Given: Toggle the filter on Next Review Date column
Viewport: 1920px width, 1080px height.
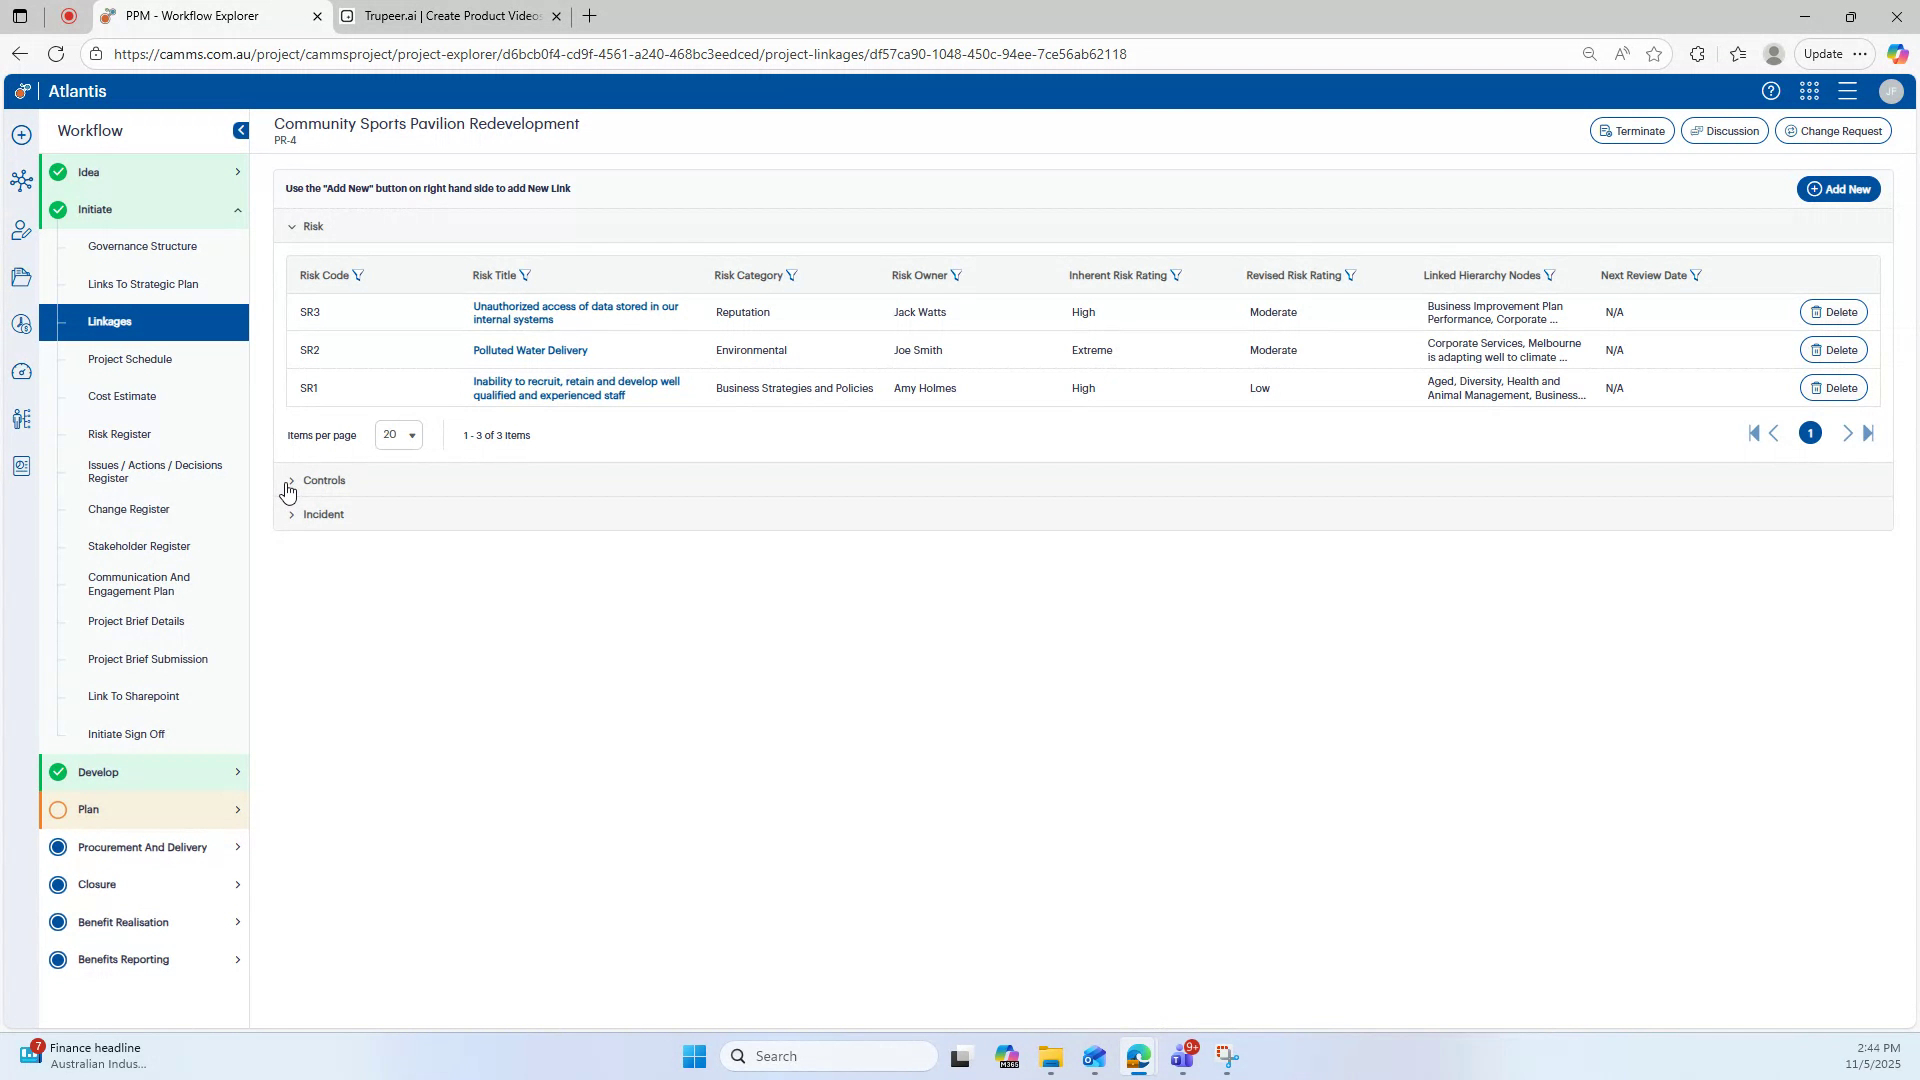Looking at the screenshot, I should click(1697, 275).
